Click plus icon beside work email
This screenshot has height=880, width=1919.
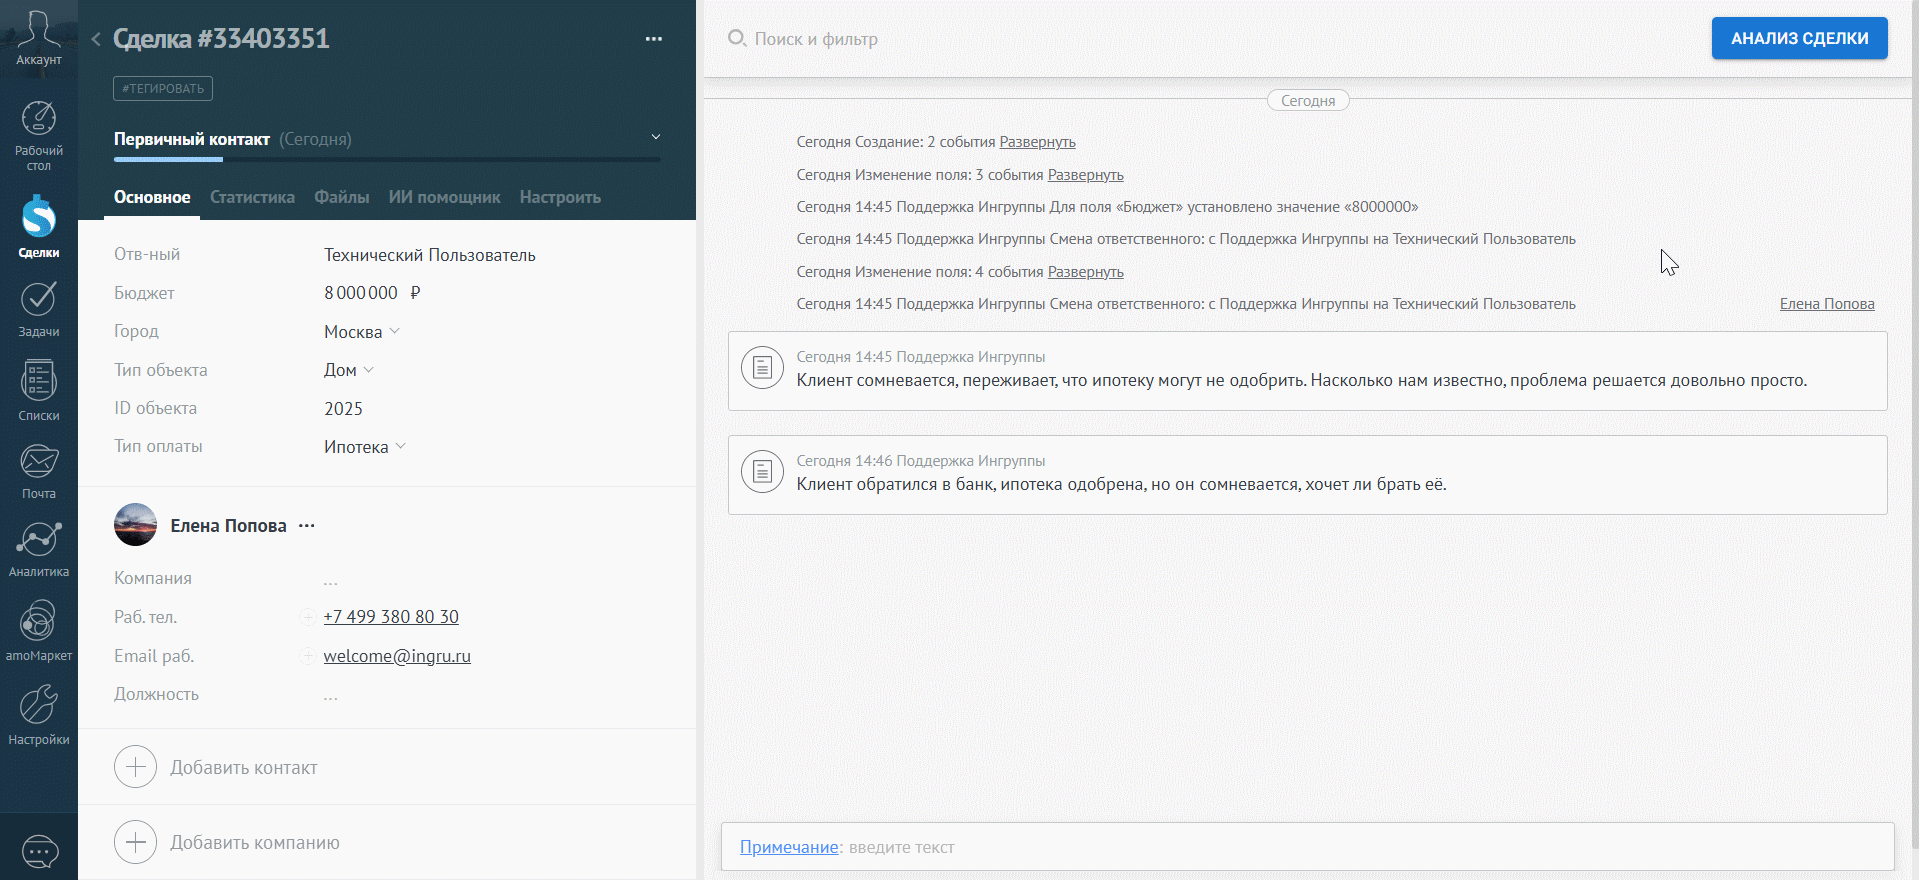tap(308, 657)
